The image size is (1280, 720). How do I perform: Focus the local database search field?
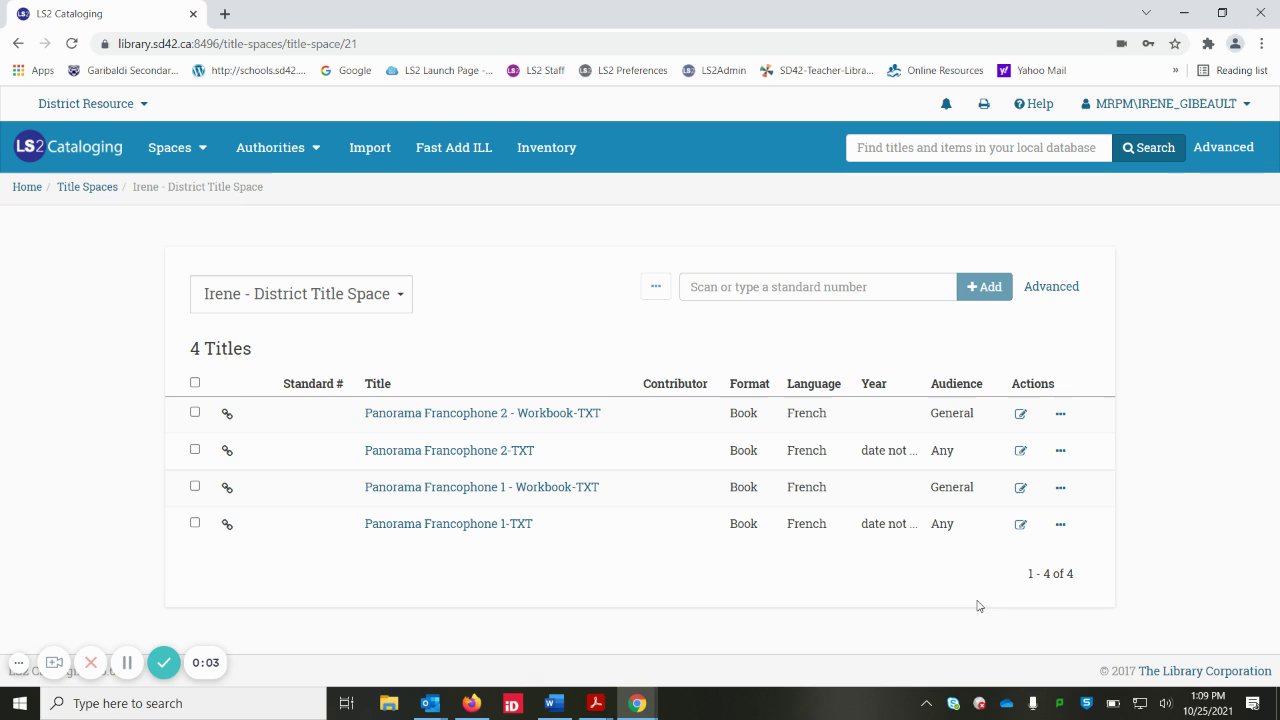(x=979, y=147)
